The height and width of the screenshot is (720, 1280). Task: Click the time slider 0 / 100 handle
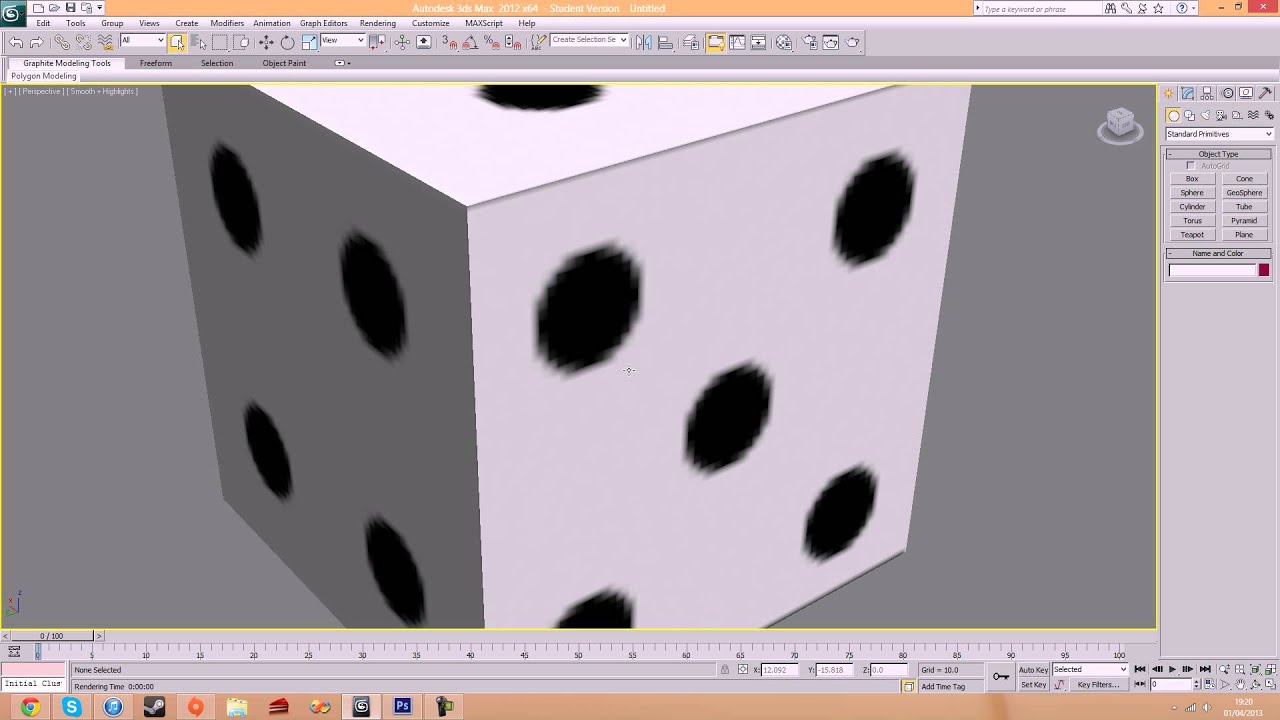[51, 636]
